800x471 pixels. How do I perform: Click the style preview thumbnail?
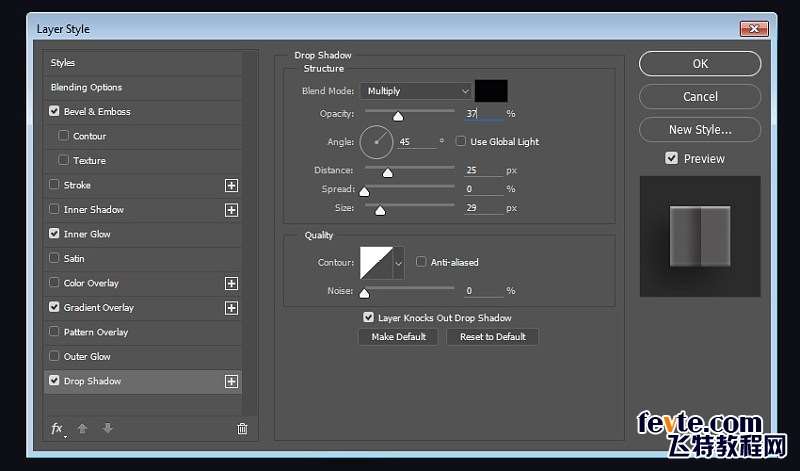pyautogui.click(x=700, y=237)
